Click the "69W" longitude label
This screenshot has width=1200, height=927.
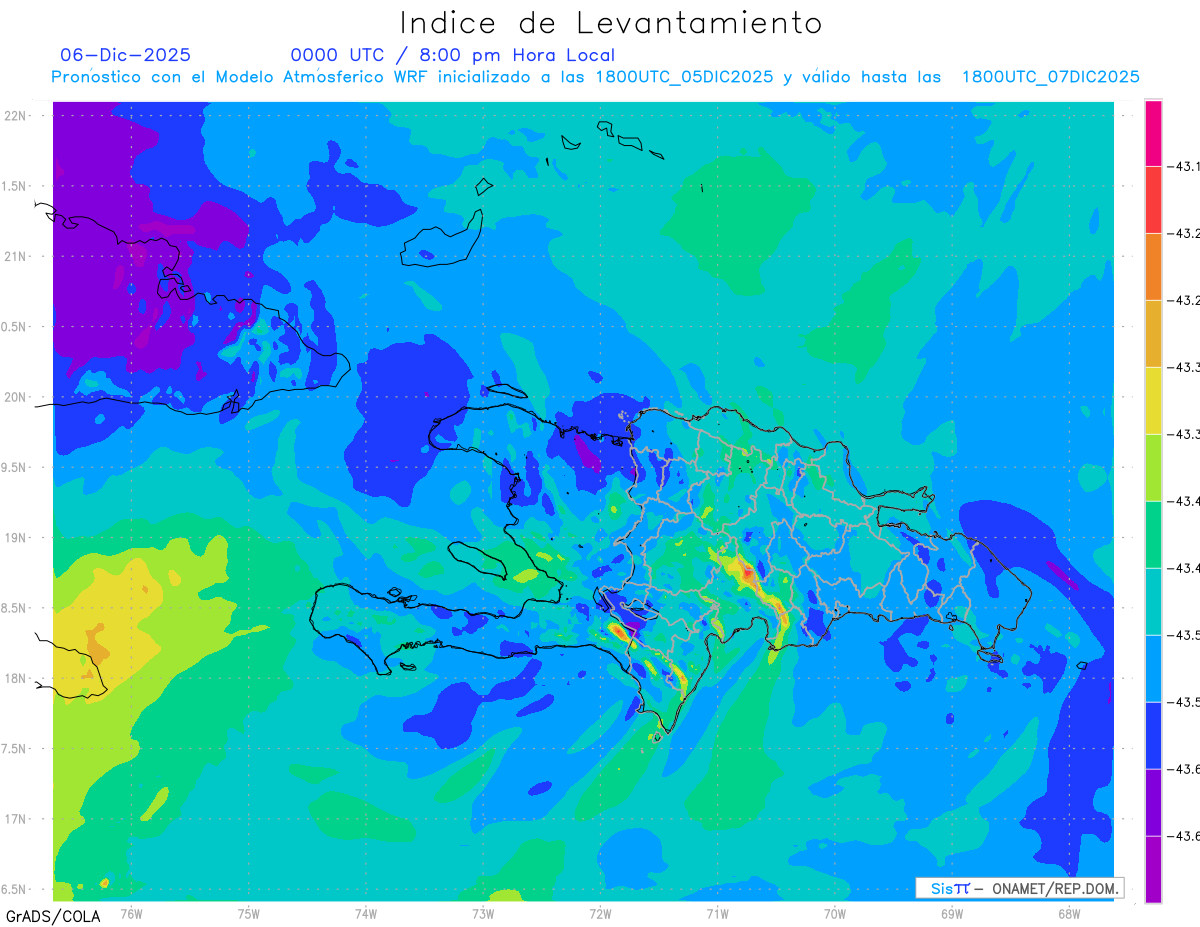coord(952,914)
